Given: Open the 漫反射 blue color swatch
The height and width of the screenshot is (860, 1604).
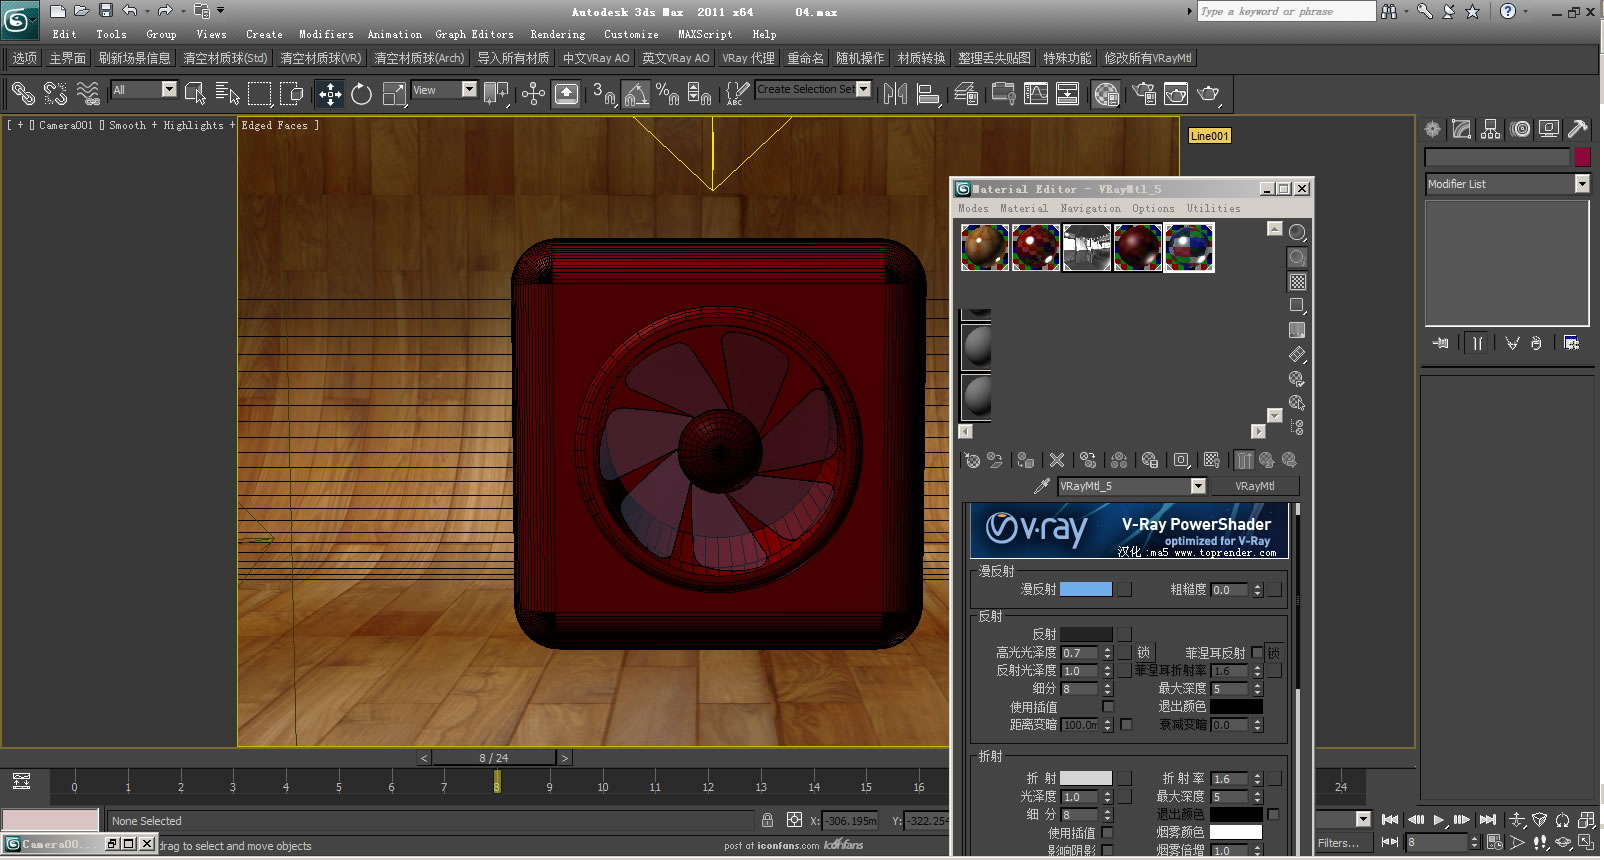Looking at the screenshot, I should 1086,589.
